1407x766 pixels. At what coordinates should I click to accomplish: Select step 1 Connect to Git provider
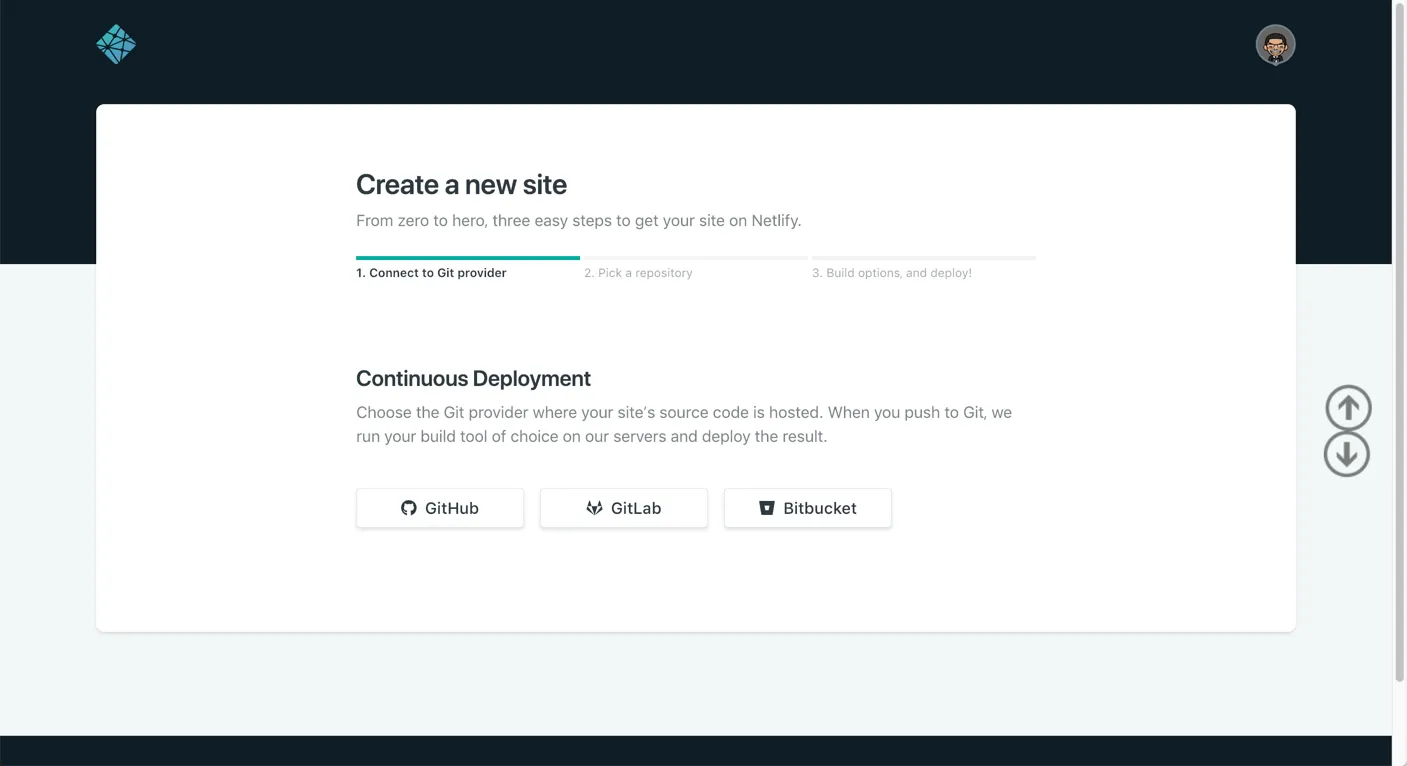431,273
